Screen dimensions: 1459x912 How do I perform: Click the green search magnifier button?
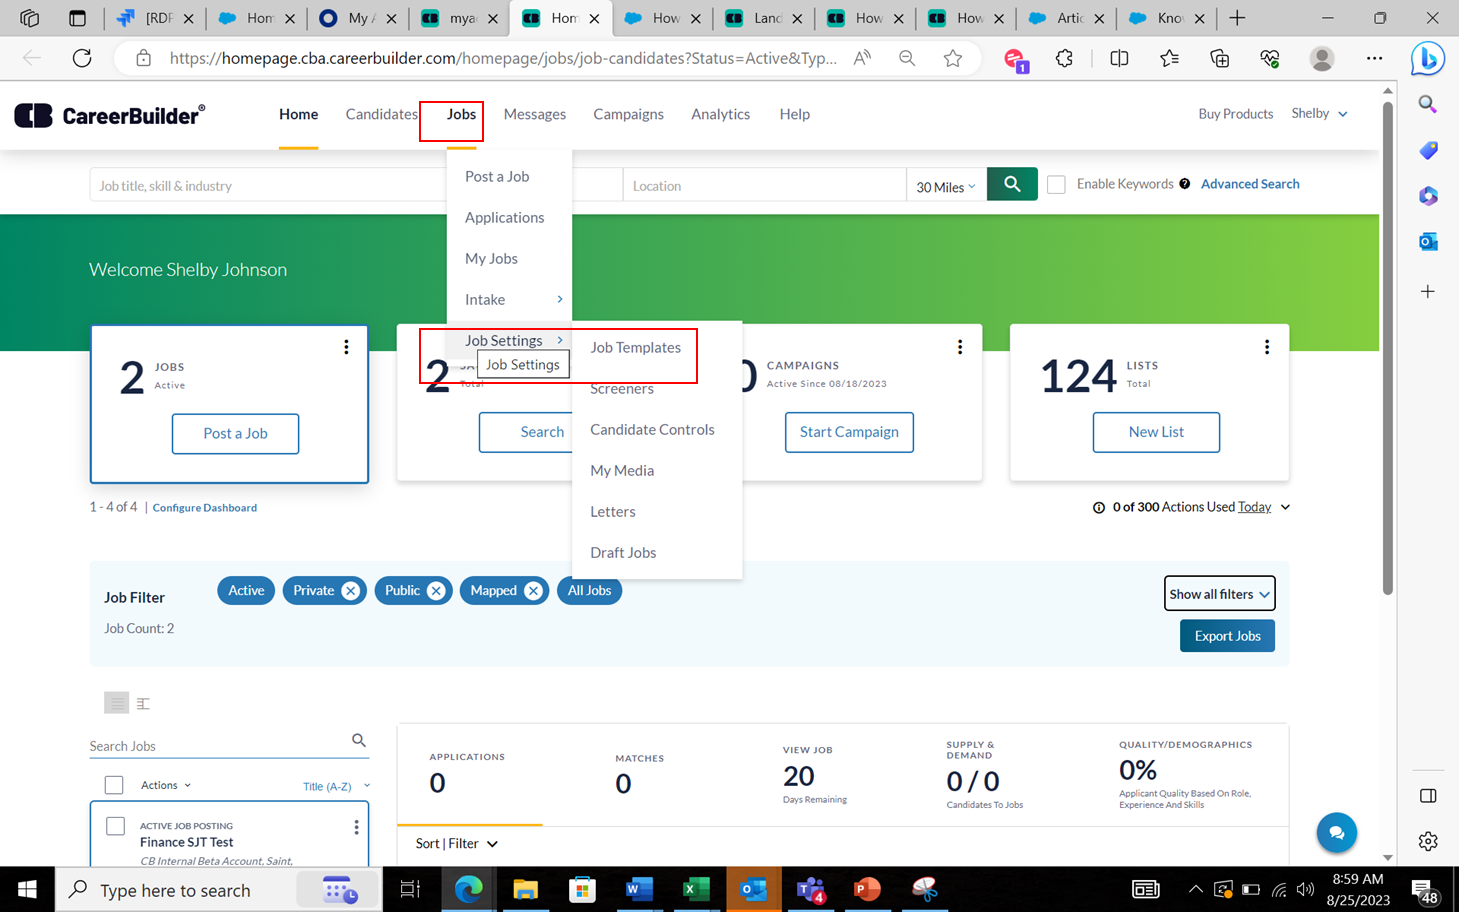click(x=1011, y=184)
